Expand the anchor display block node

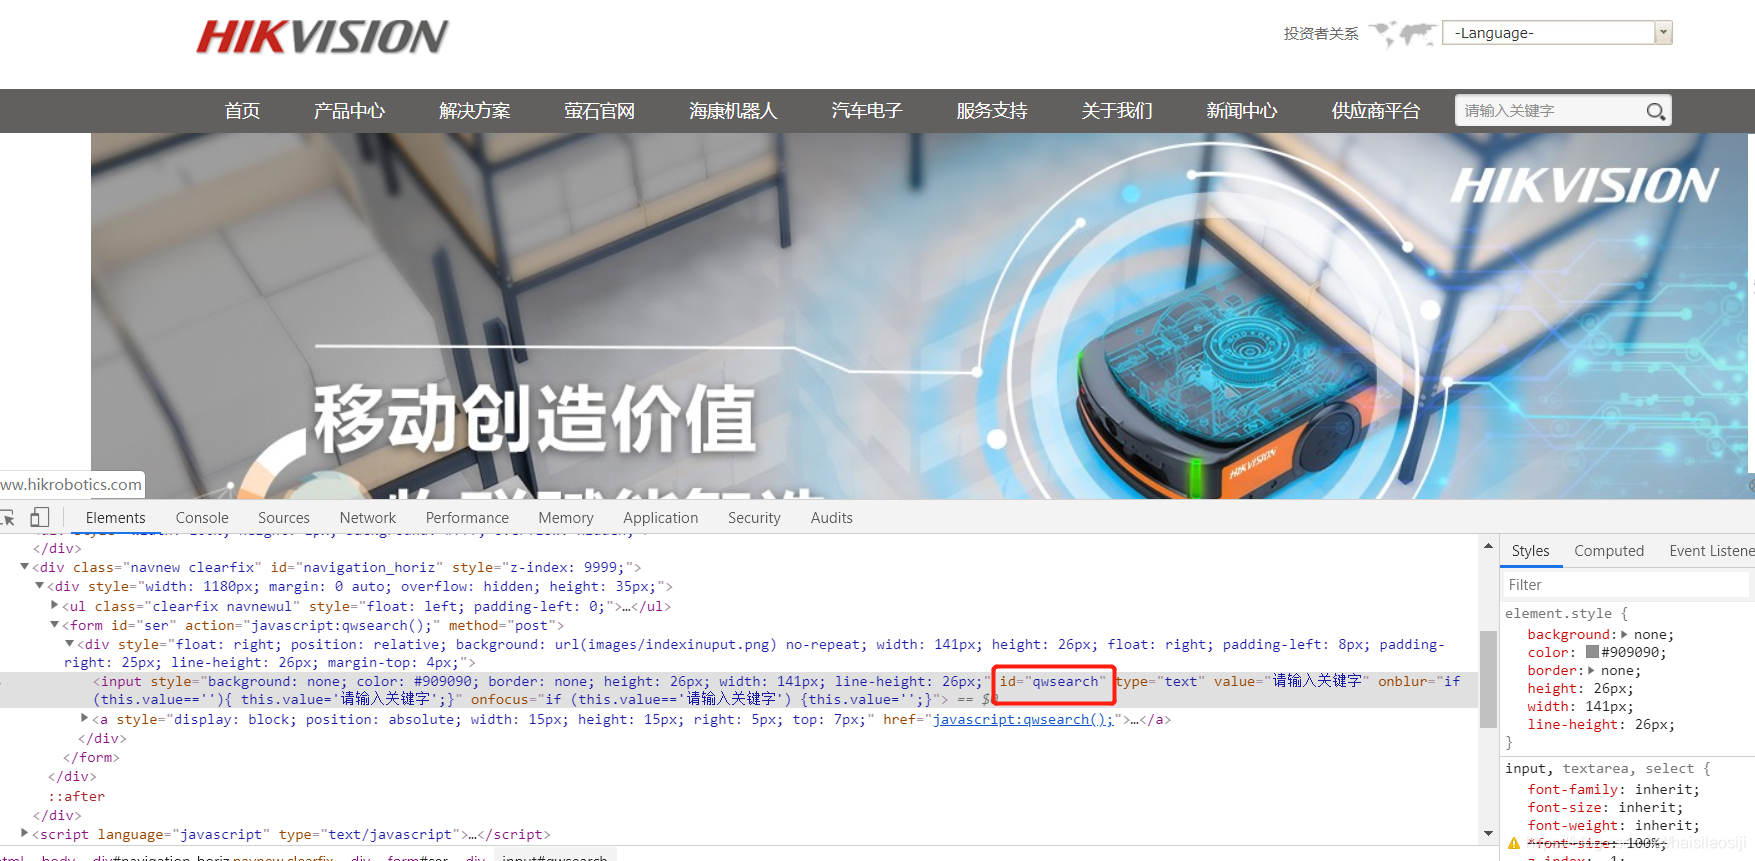85,719
